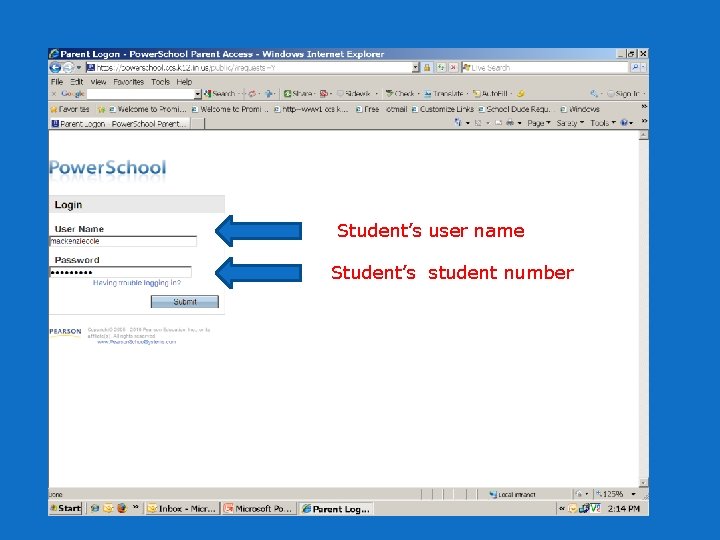Open the Recent Pages dropdown next to Forward
Image resolution: width=720 pixels, height=540 pixels.
pos(79,68)
